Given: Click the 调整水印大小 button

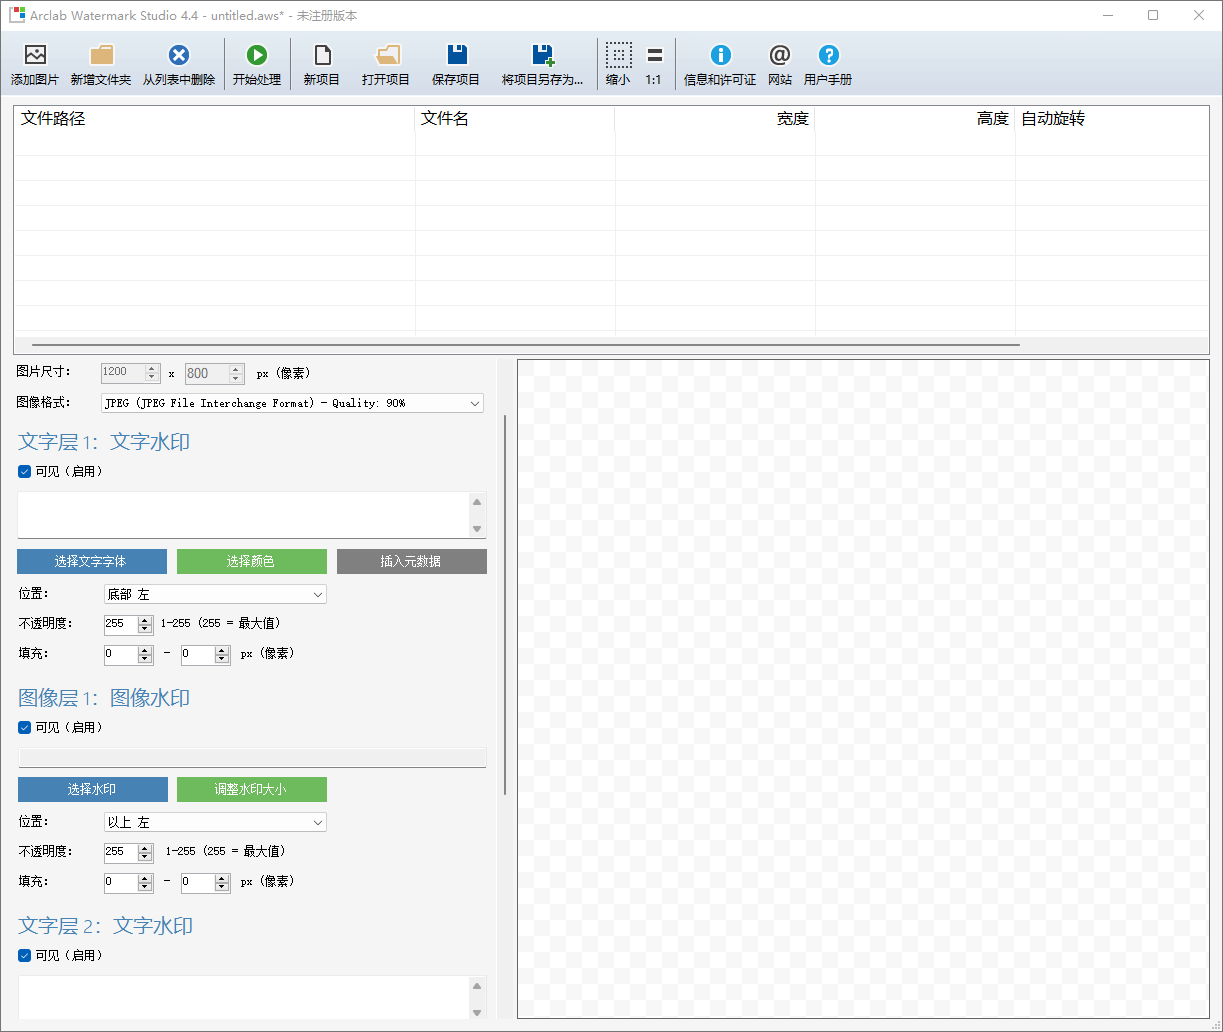Looking at the screenshot, I should tap(252, 789).
